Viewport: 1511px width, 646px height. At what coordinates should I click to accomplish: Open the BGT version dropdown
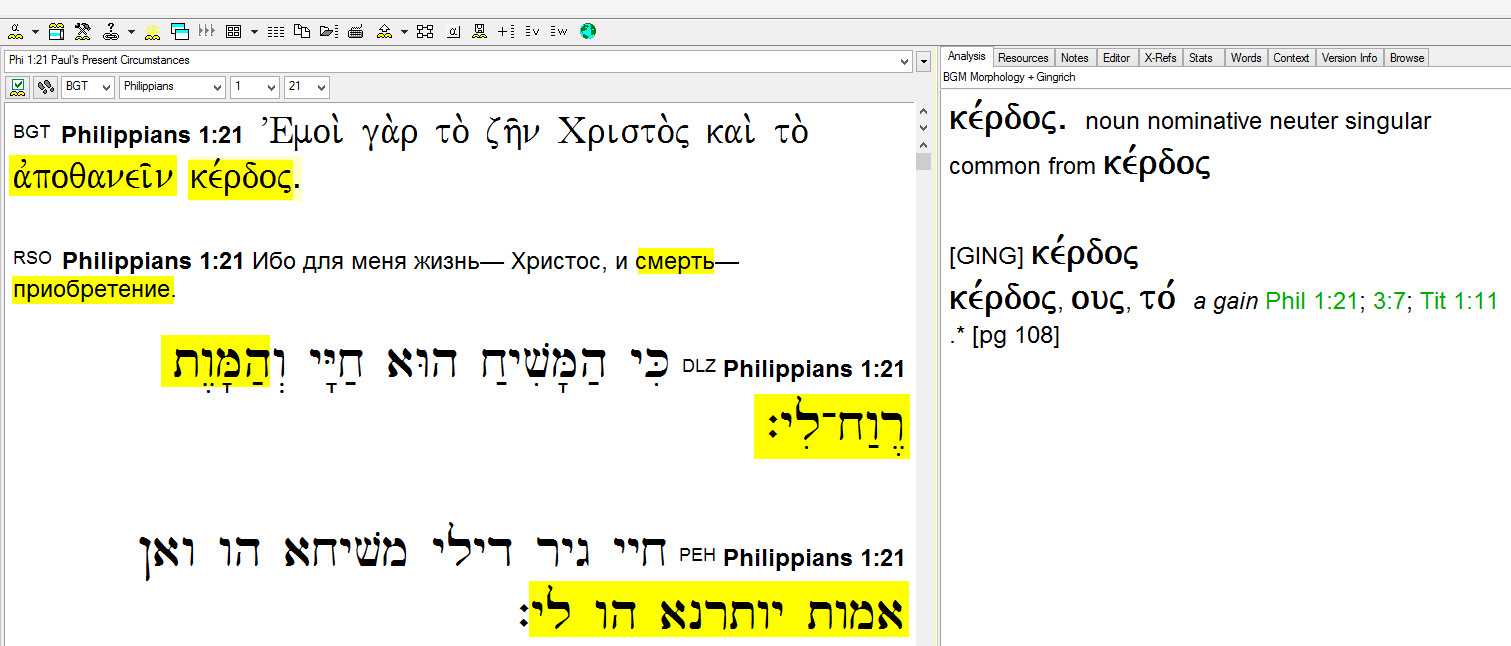88,87
